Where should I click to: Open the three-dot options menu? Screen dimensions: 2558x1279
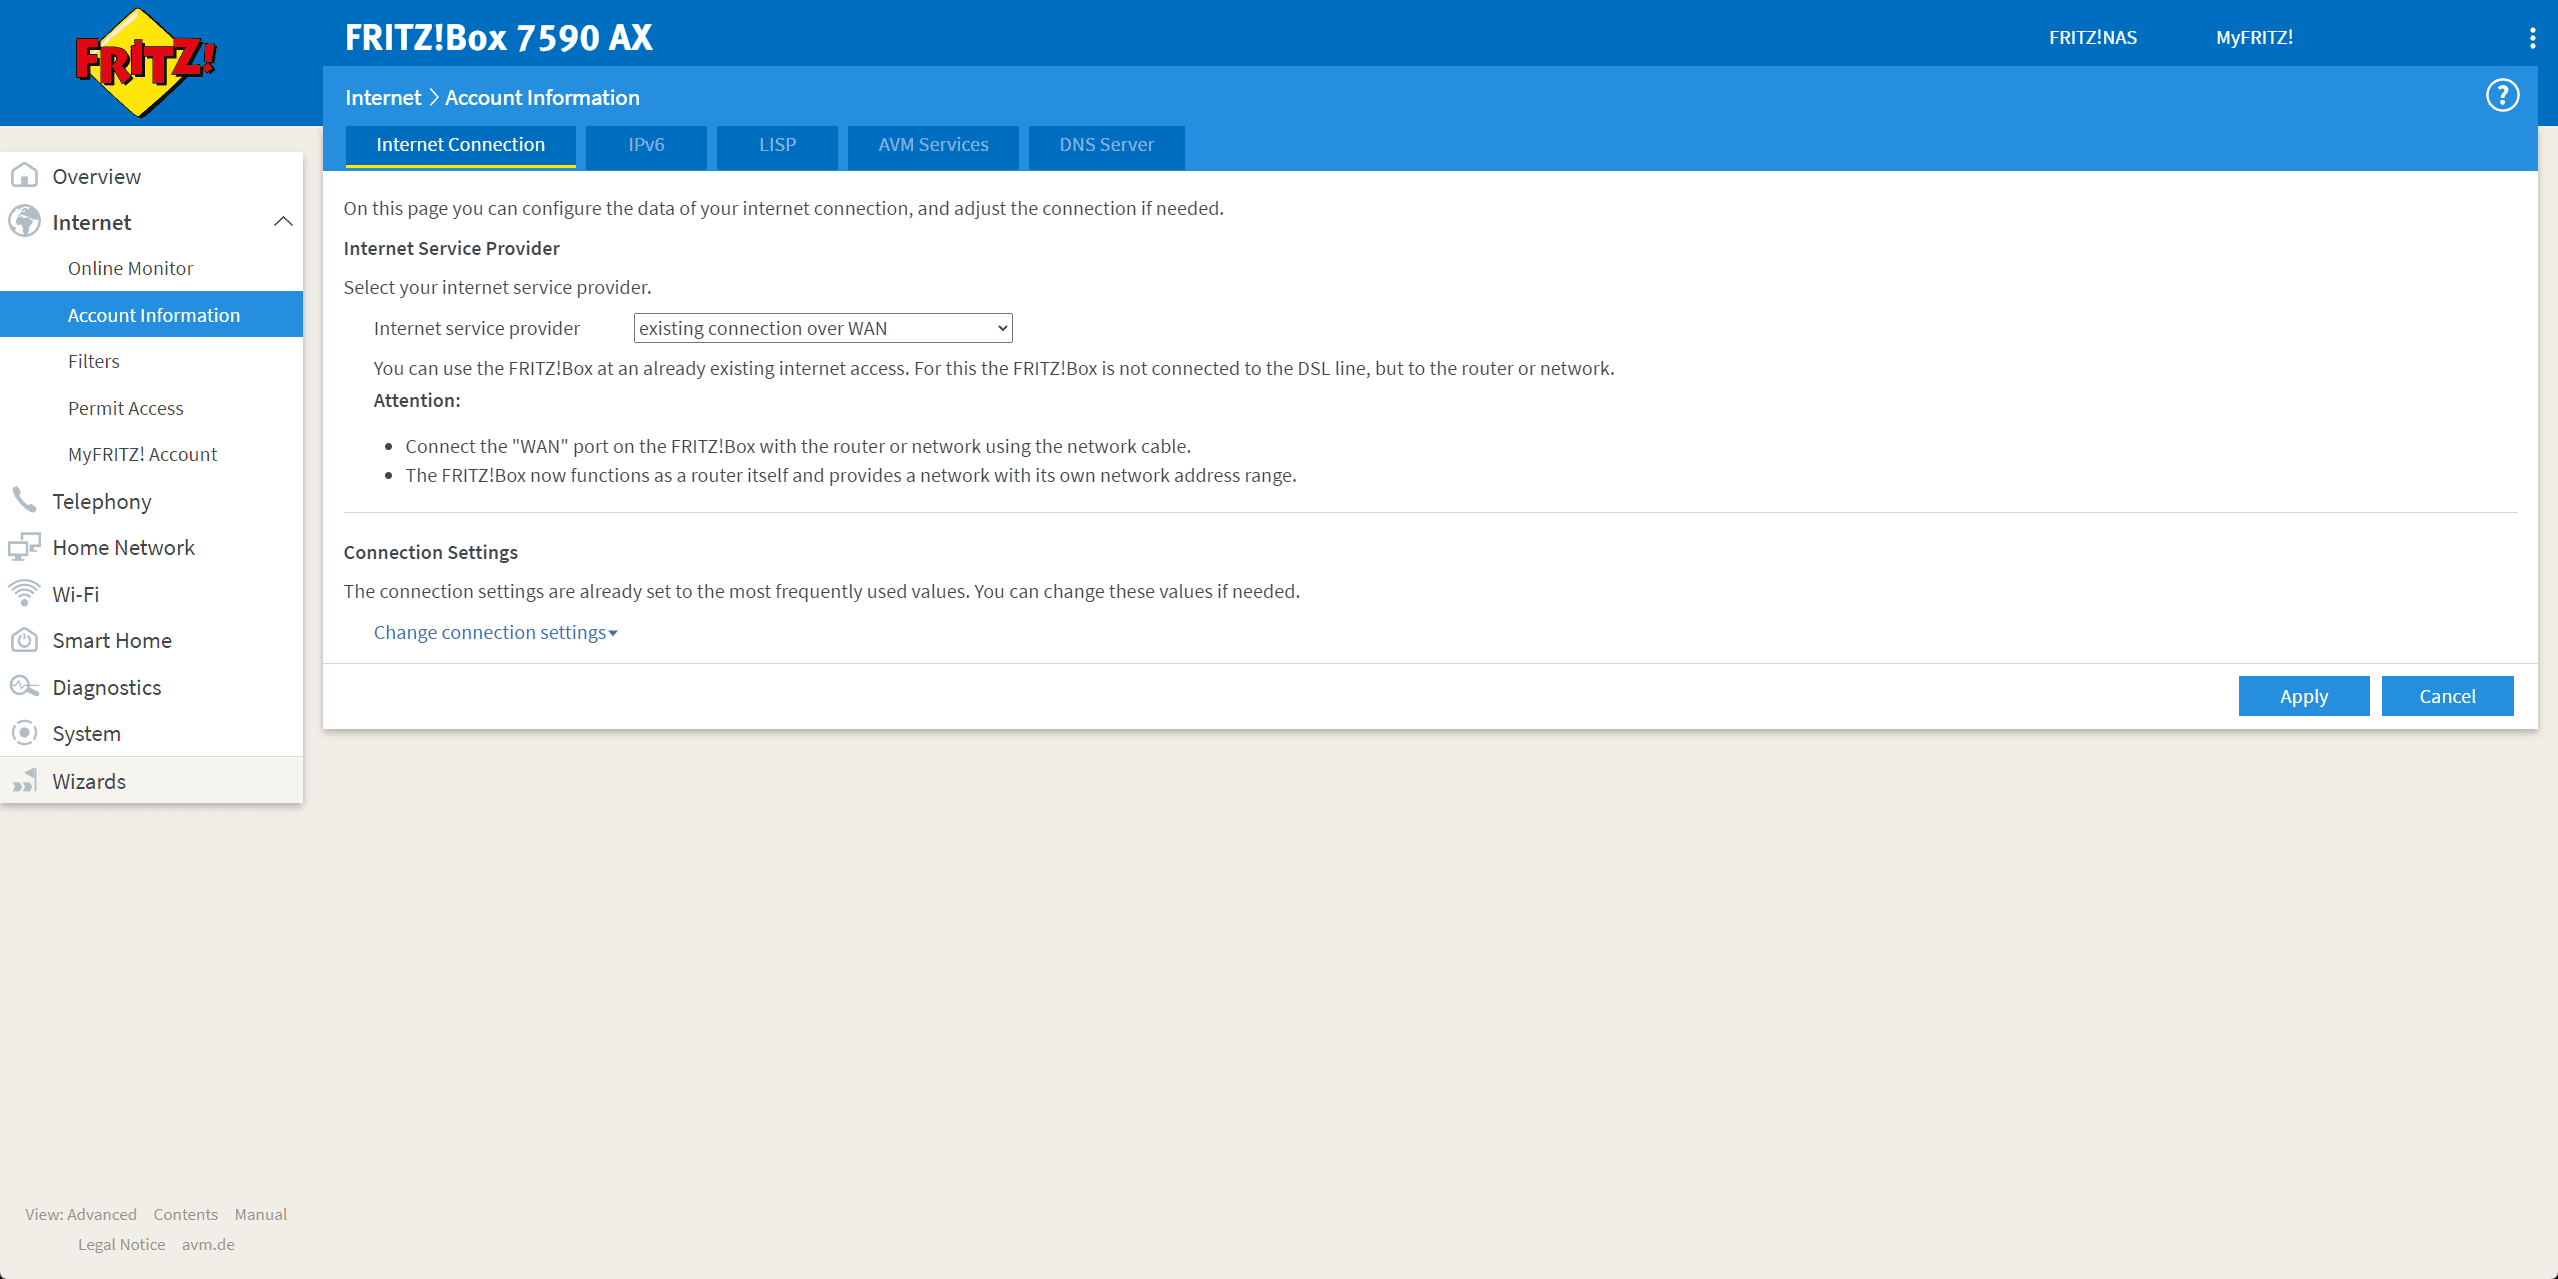[2532, 38]
